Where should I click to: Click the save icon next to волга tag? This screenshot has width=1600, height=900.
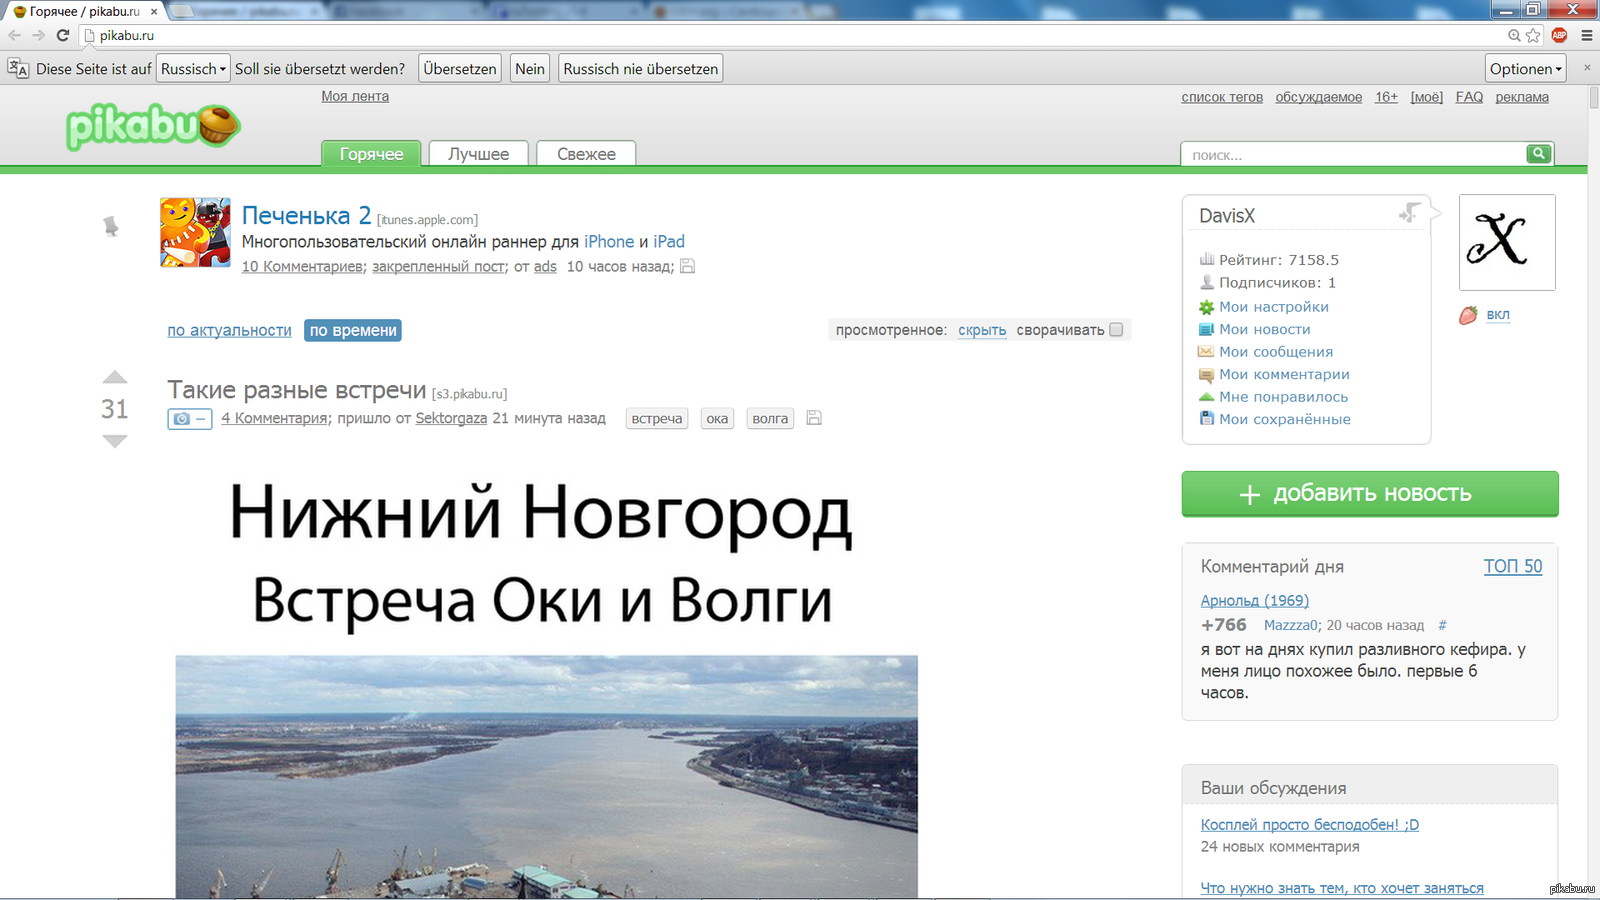[x=814, y=418]
